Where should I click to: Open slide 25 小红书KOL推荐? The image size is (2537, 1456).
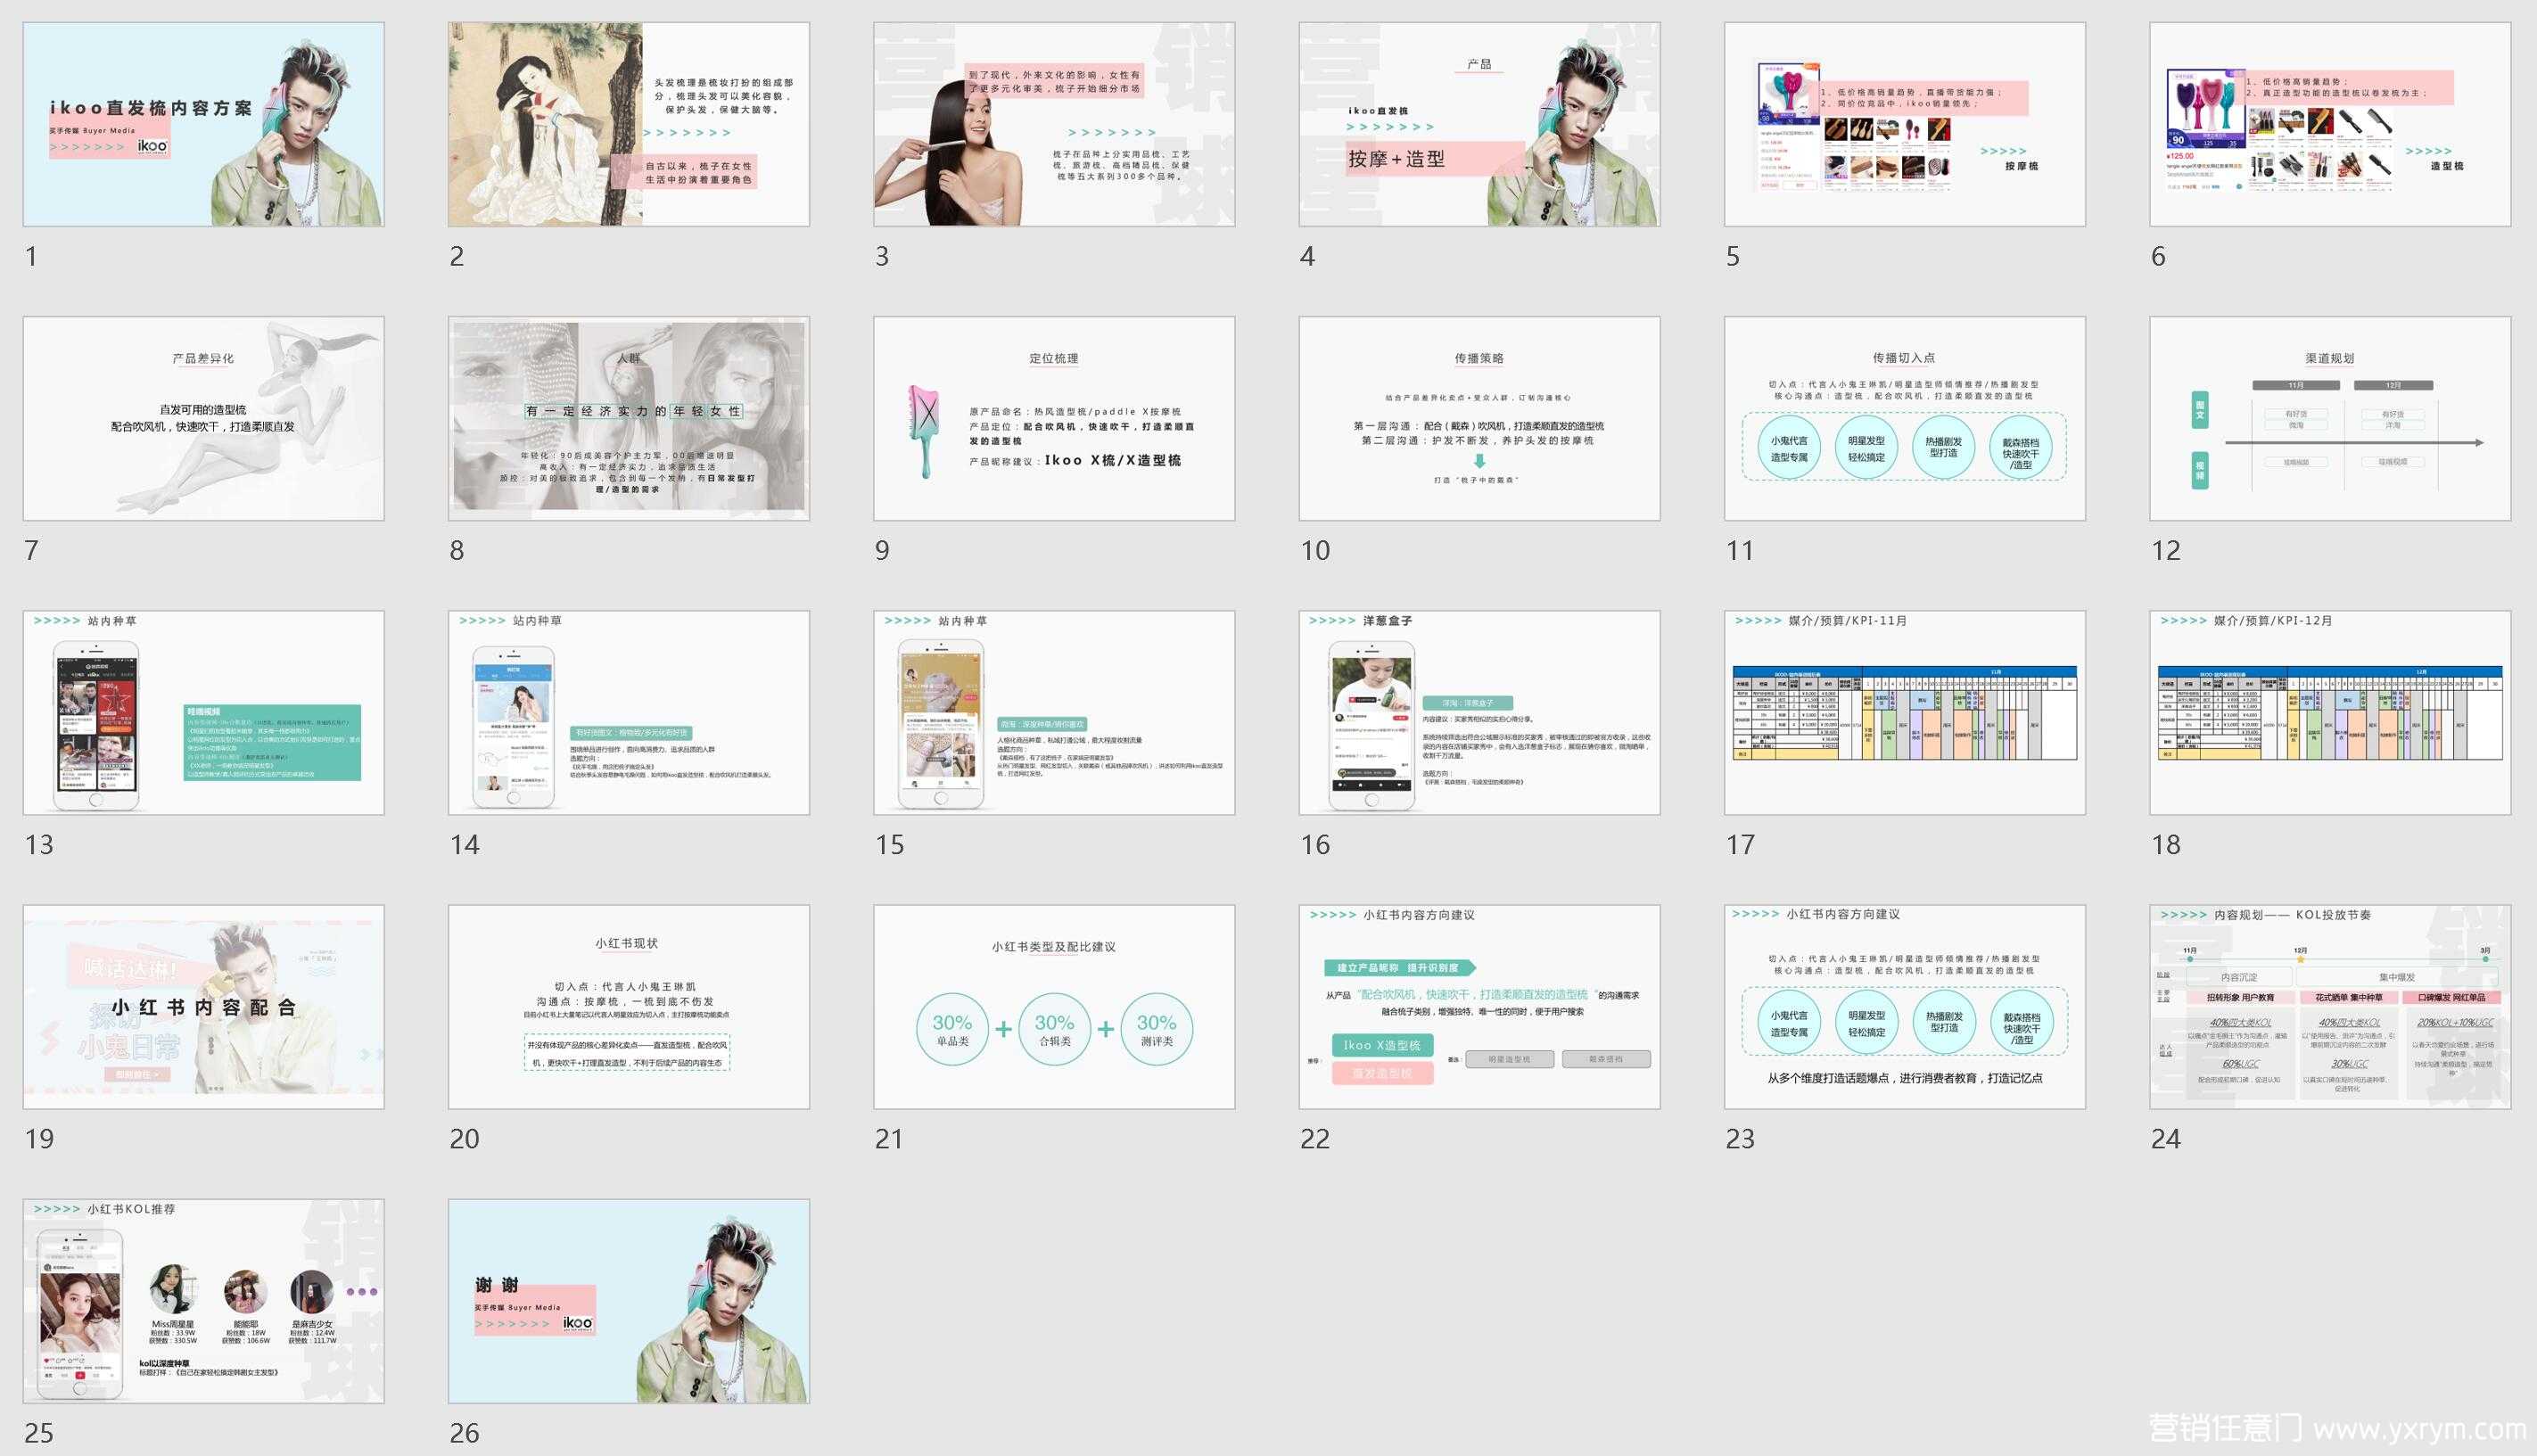(203, 1300)
